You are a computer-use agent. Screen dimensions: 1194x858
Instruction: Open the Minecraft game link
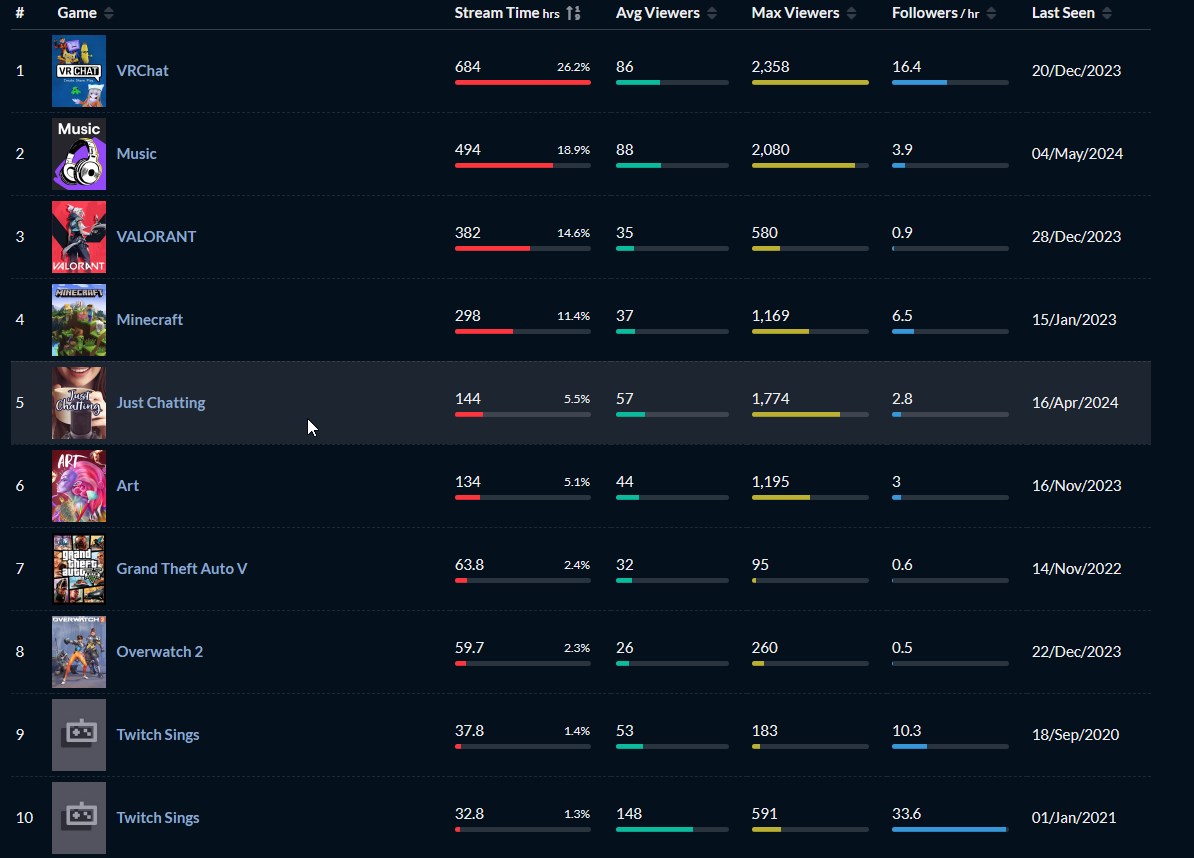point(149,320)
